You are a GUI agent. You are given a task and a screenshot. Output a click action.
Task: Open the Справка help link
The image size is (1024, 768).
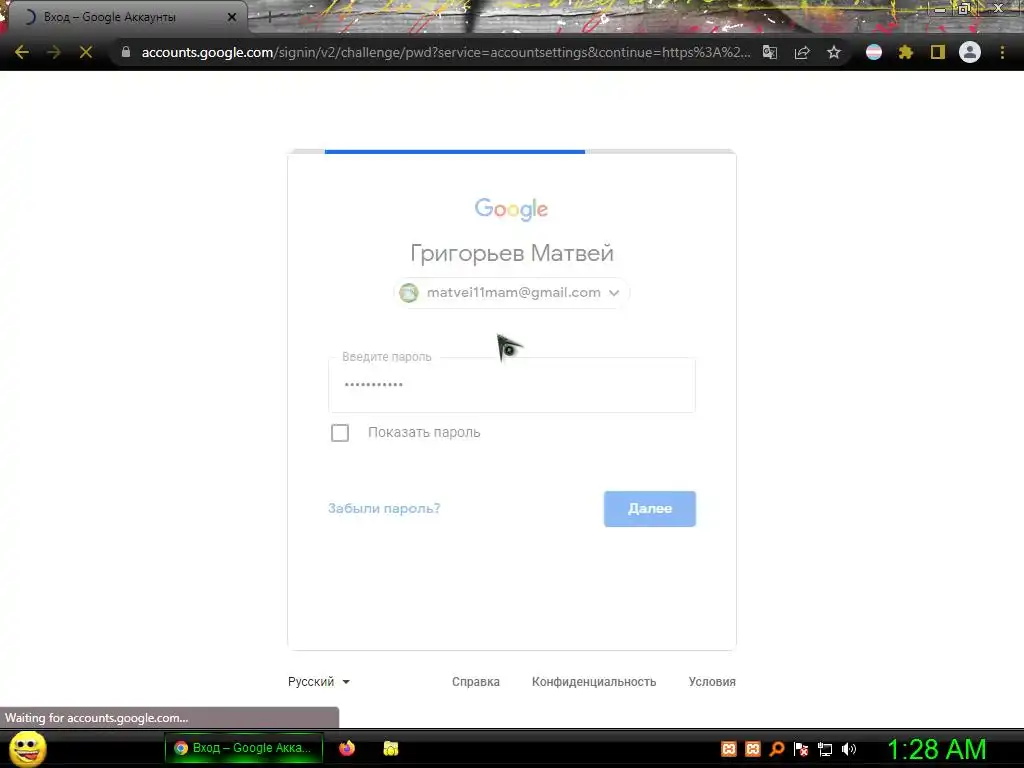coord(475,682)
